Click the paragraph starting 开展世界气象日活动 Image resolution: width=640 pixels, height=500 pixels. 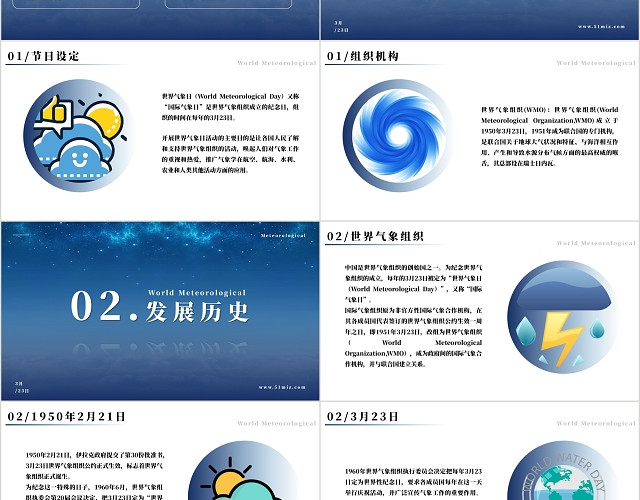230,154
